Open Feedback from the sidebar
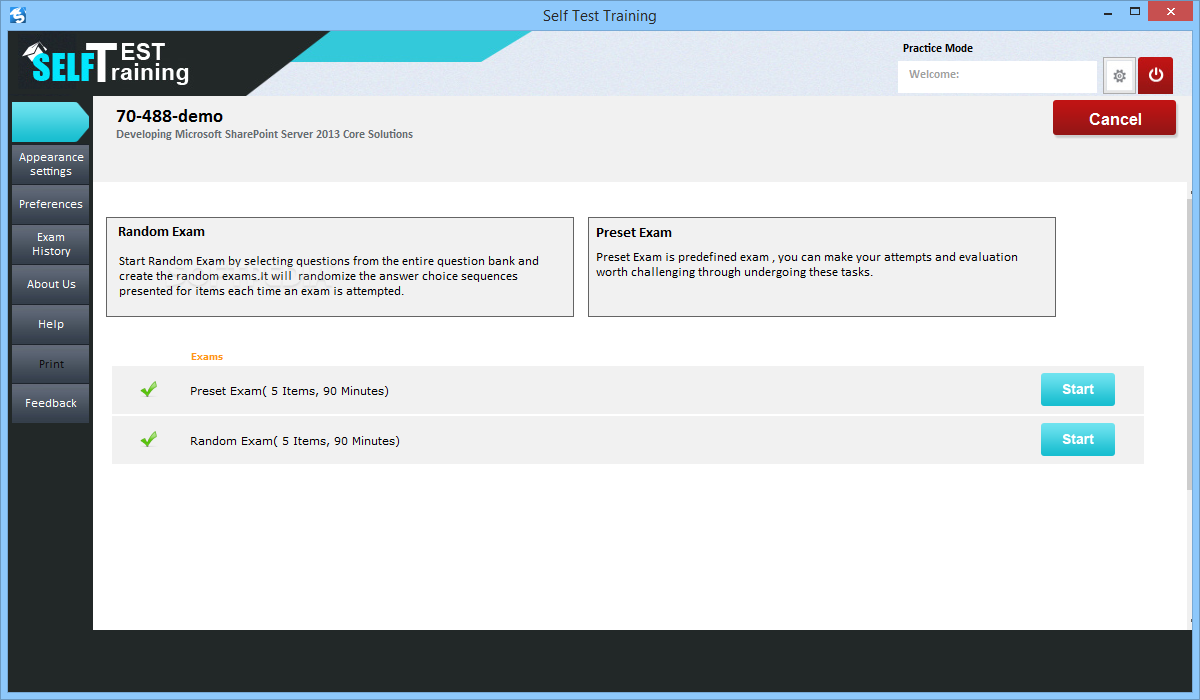The width and height of the screenshot is (1200, 700). tap(51, 403)
